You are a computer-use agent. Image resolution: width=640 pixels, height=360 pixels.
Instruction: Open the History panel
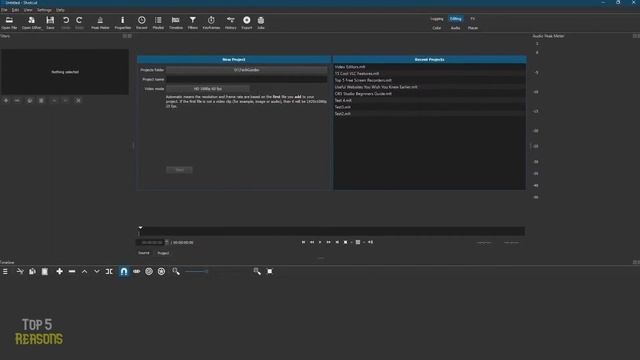point(231,23)
